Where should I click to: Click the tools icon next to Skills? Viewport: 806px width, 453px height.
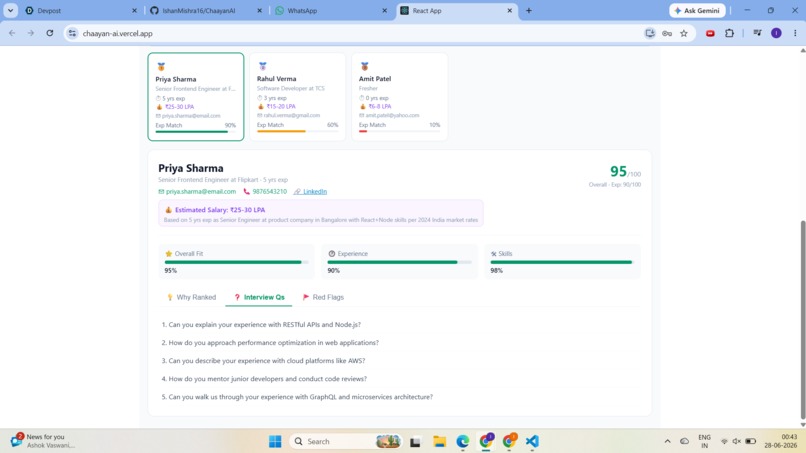(x=493, y=254)
